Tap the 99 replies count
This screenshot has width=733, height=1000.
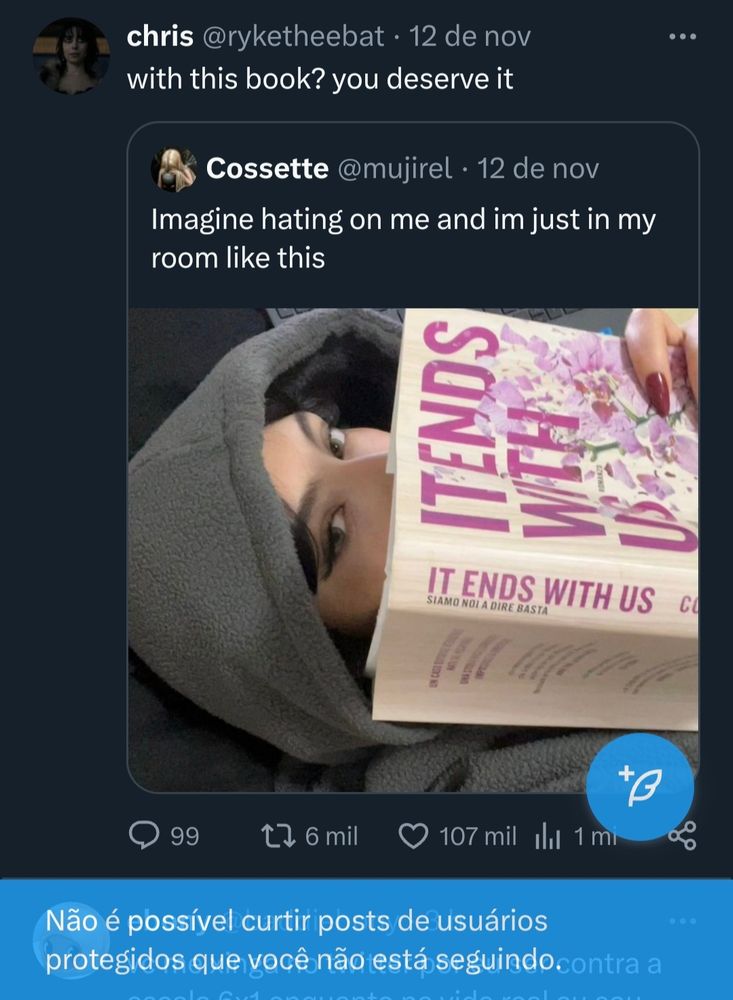pyautogui.click(x=184, y=836)
